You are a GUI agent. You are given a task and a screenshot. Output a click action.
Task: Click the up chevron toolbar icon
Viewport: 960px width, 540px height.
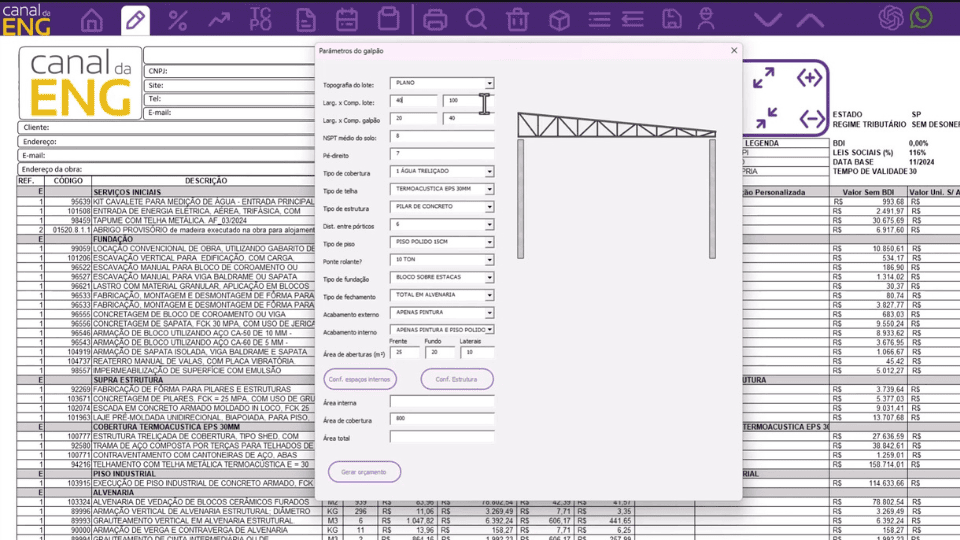click(810, 21)
